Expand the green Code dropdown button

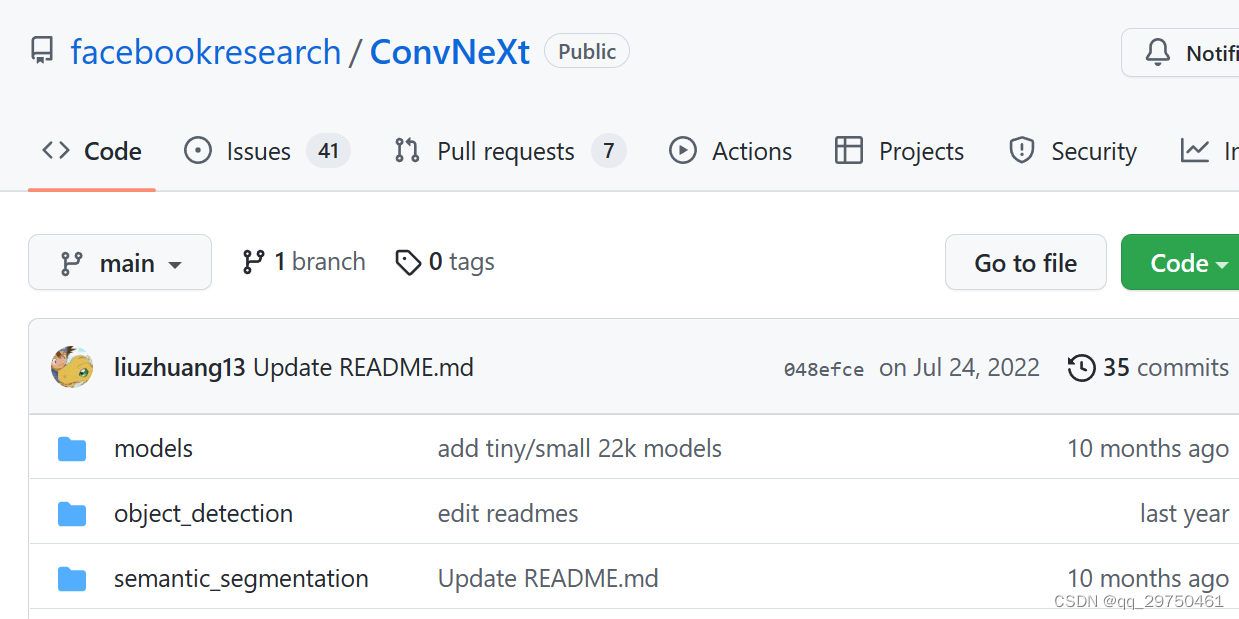pos(1180,262)
